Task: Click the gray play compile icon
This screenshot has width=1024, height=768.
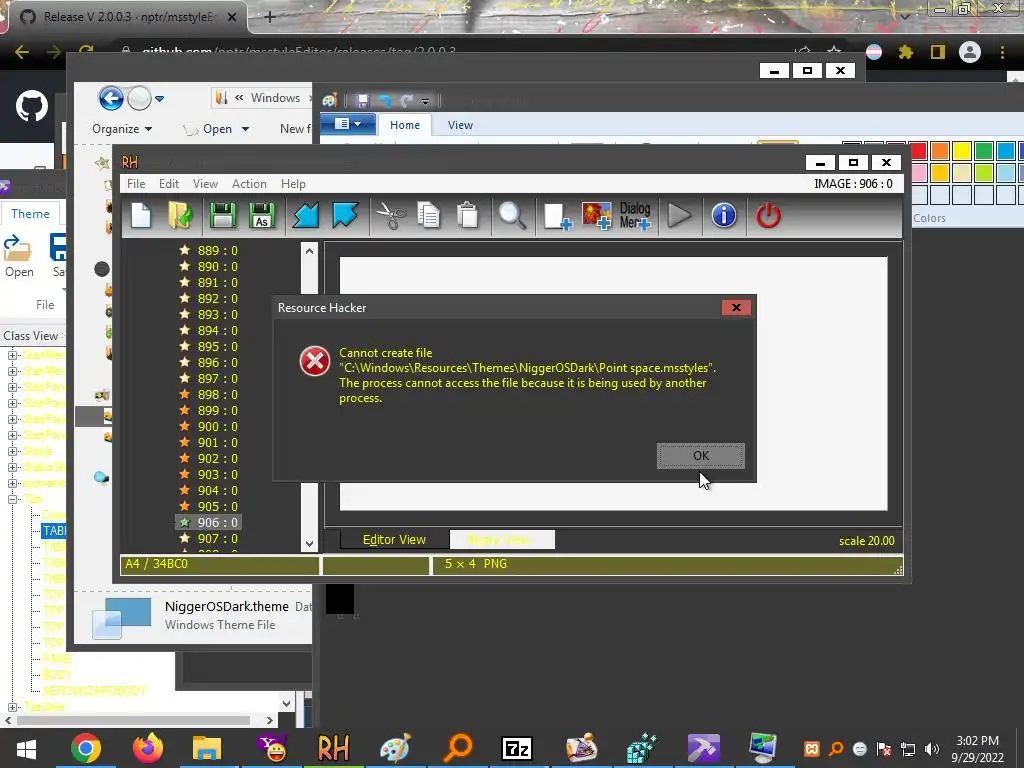Action: [679, 216]
